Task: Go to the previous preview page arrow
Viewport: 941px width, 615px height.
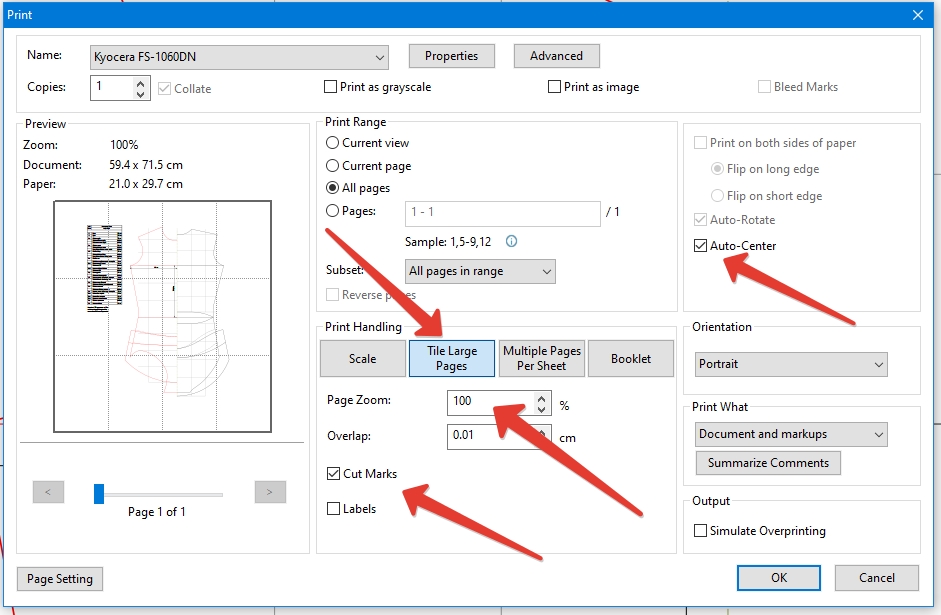Action: coord(48,492)
